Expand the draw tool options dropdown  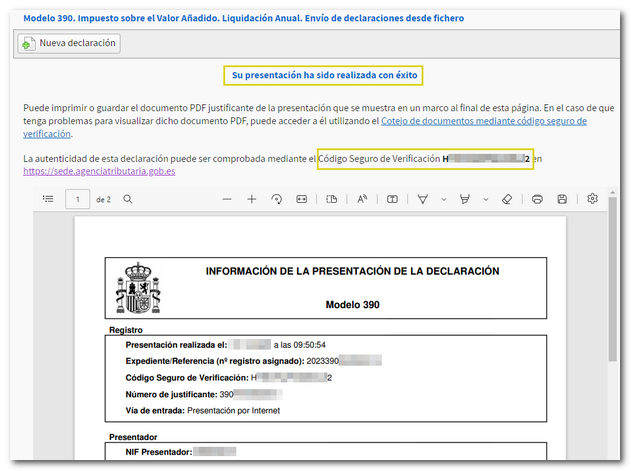coord(444,199)
